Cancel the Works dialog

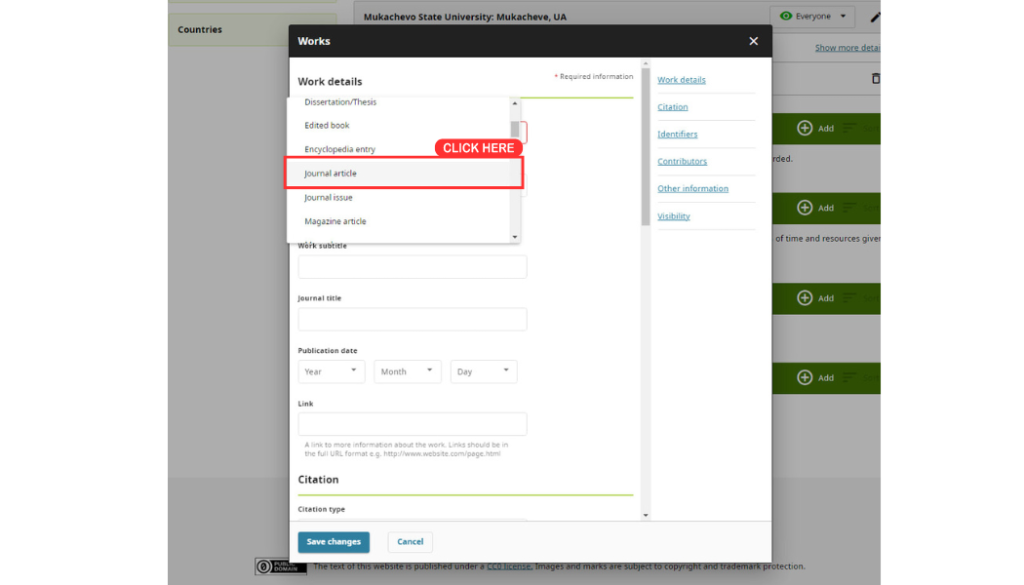click(410, 542)
